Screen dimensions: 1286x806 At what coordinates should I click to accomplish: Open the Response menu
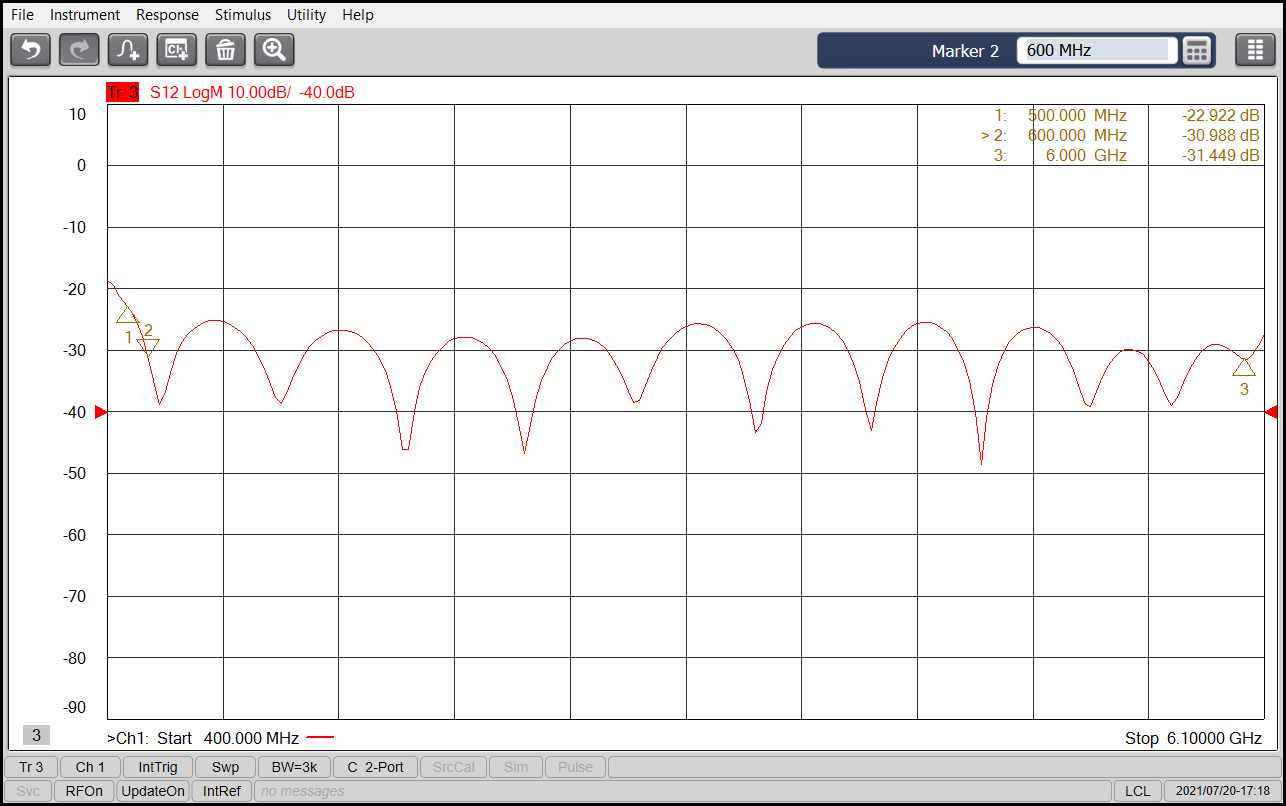coord(167,15)
